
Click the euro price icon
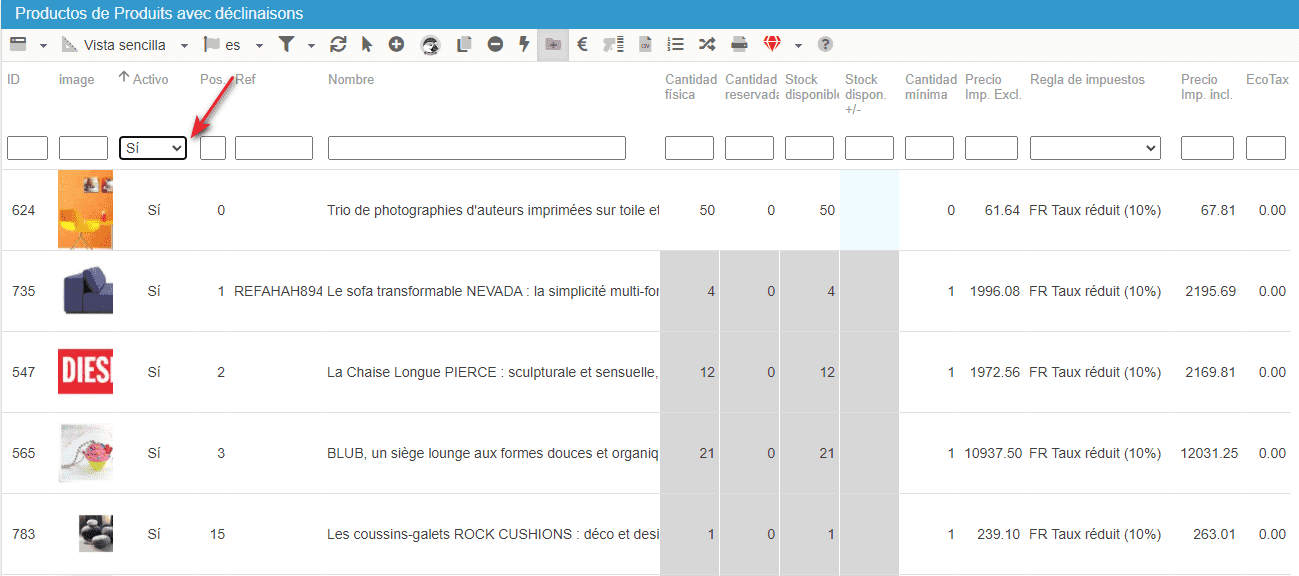coord(582,45)
